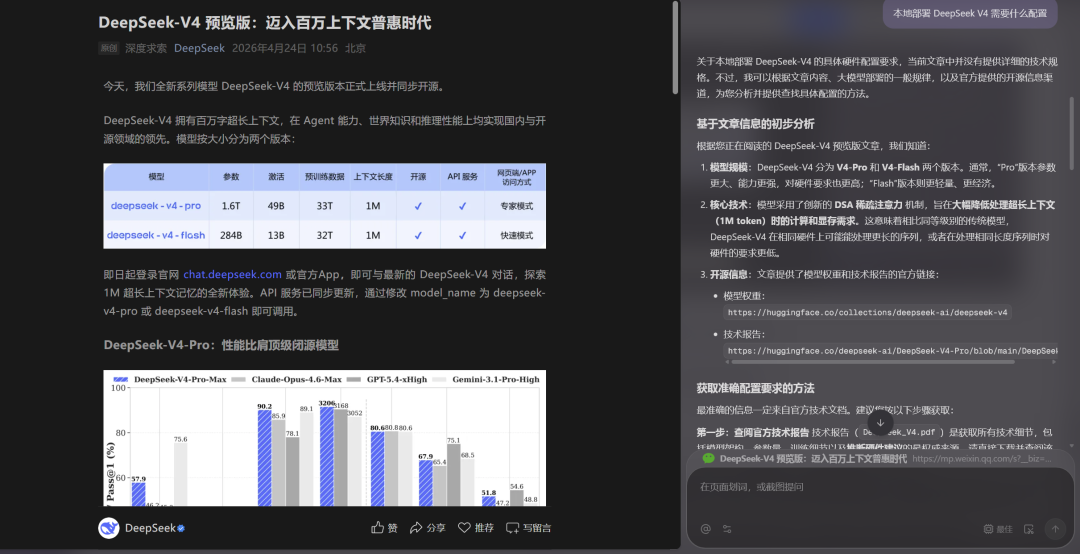Open the 写留言 comment button
This screenshot has width=1080, height=554.
pyautogui.click(x=528, y=528)
